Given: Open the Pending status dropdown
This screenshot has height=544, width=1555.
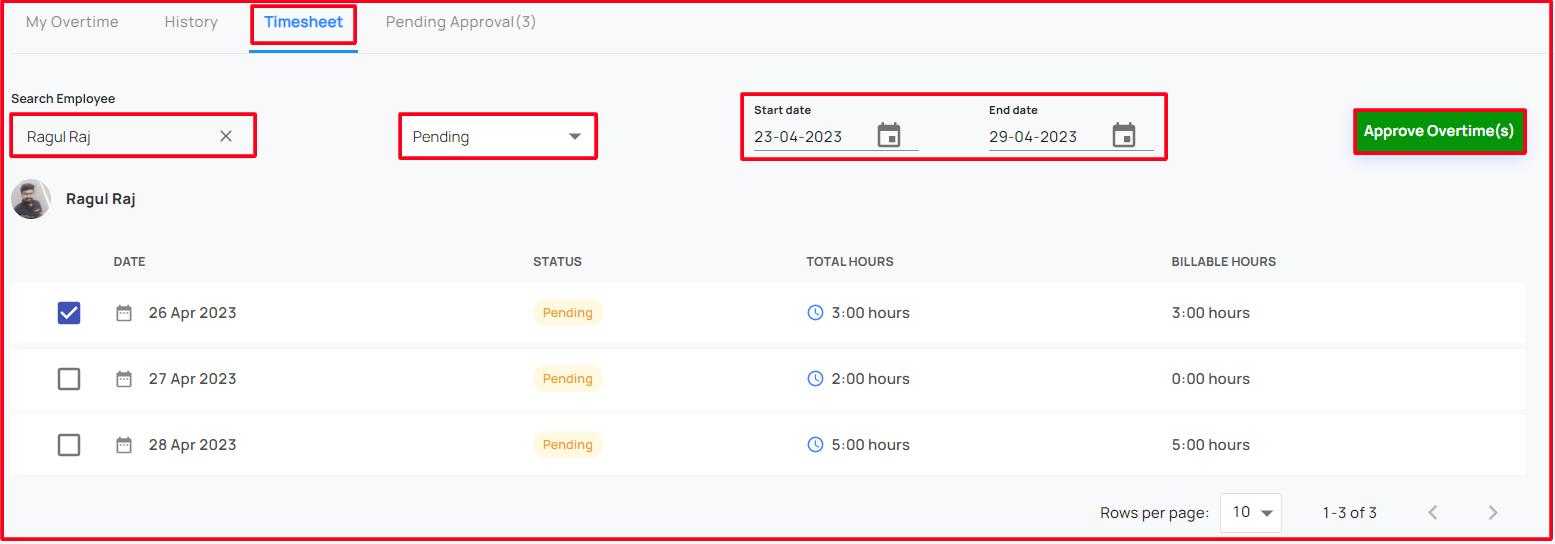Looking at the screenshot, I should pyautogui.click(x=498, y=136).
